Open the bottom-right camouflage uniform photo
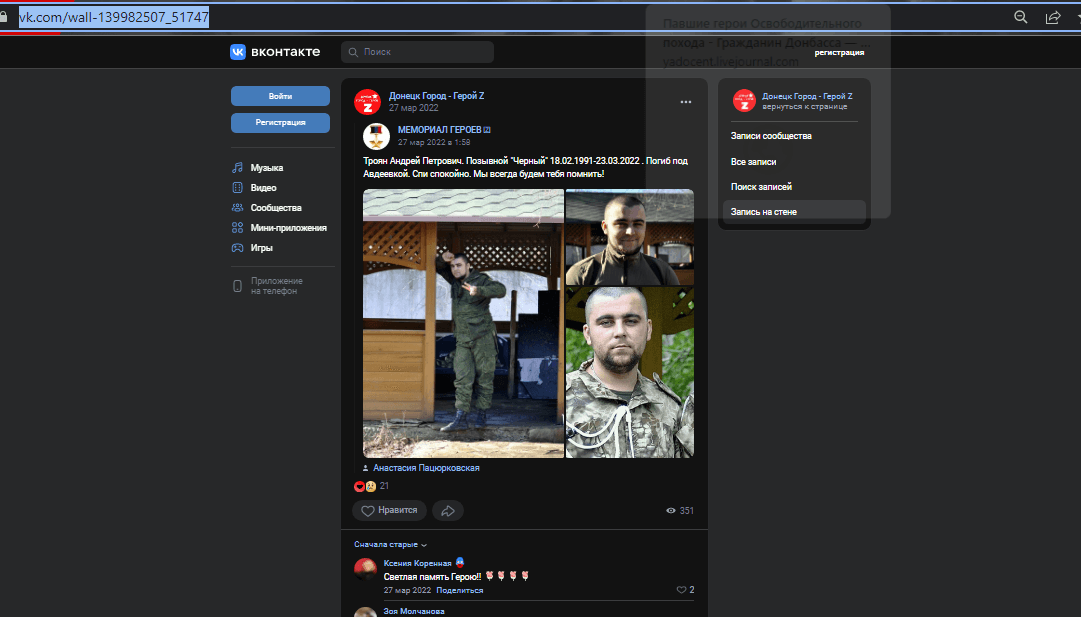The width and height of the screenshot is (1081, 617). click(630, 373)
